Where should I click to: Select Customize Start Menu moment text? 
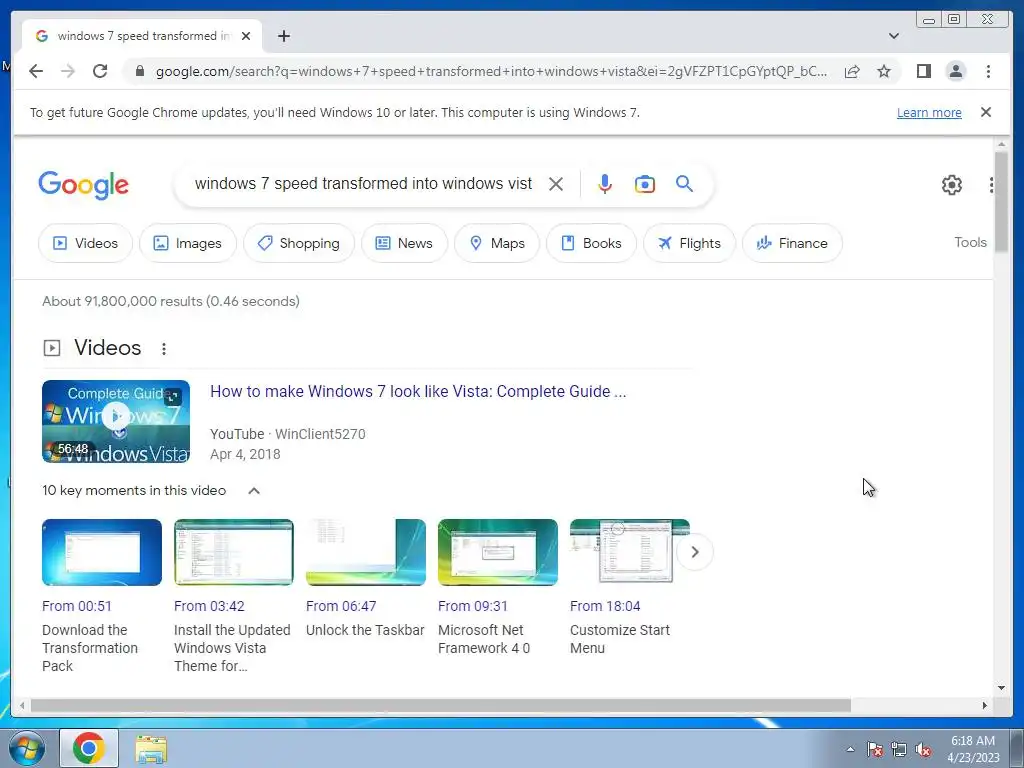coord(620,639)
